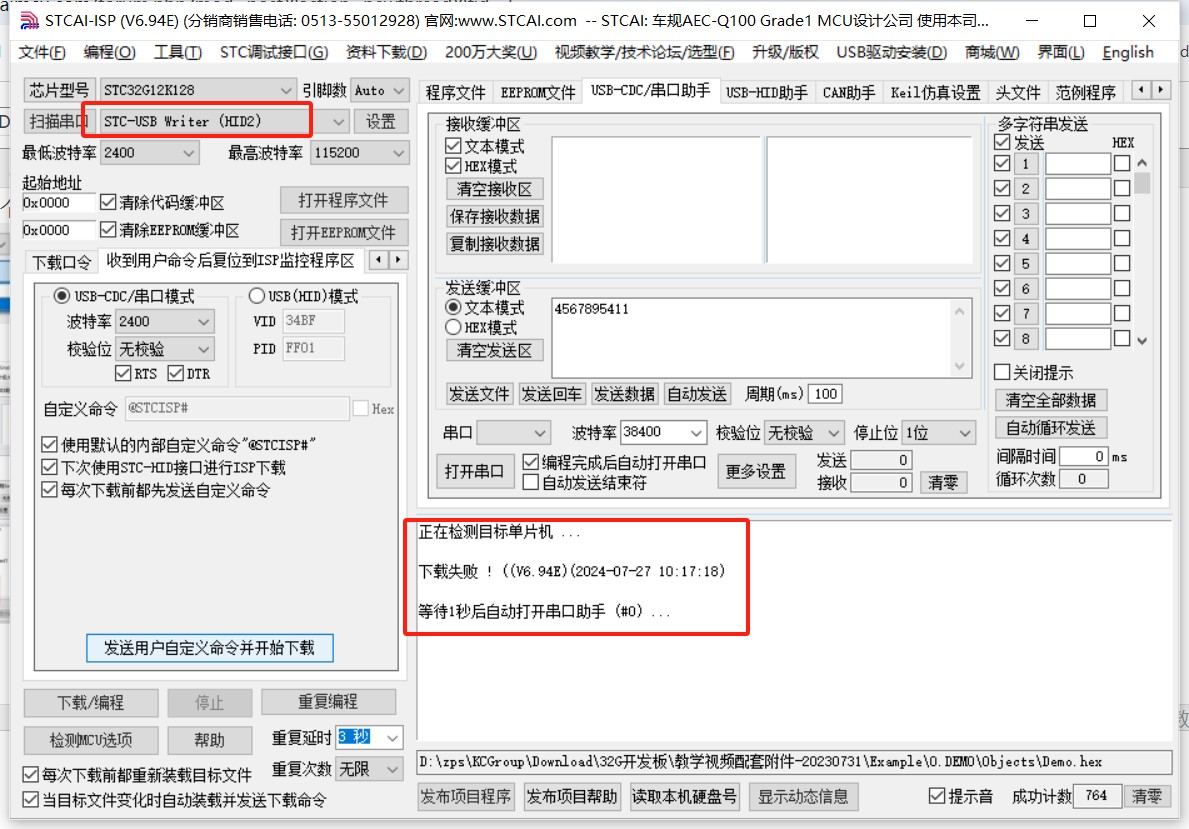The image size is (1189, 829).
Task: Toggle the 提示音 checkbox
Action: (936, 796)
